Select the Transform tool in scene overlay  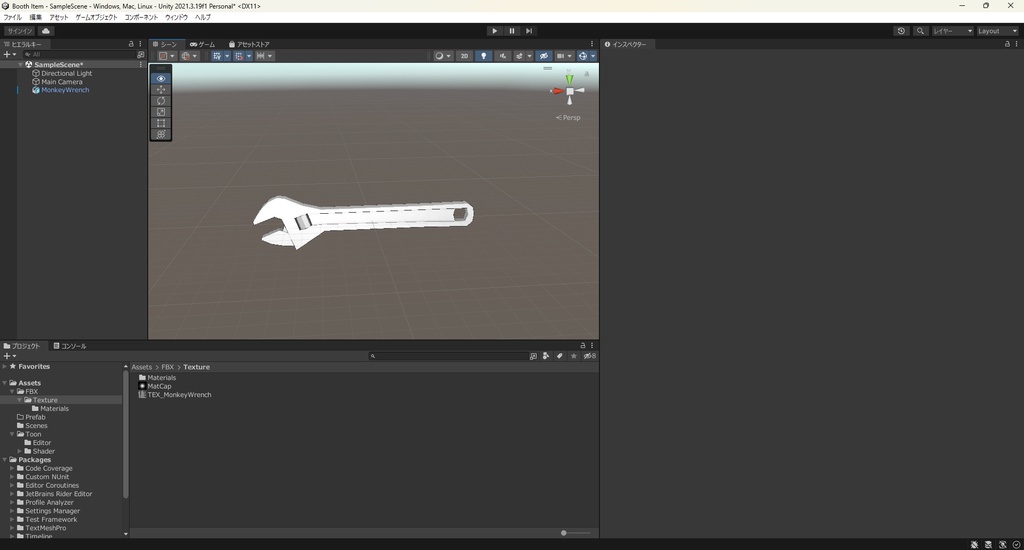tap(161, 134)
